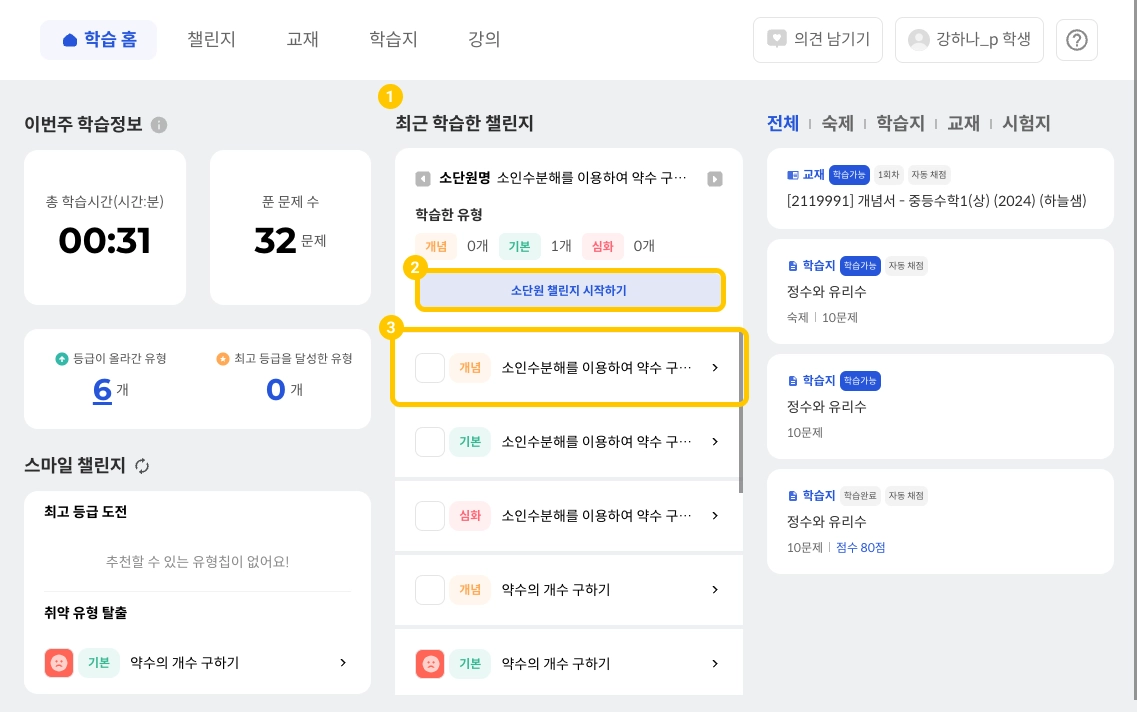
Task: Expand 심화 소인수분해 row chevron
Action: coord(715,516)
